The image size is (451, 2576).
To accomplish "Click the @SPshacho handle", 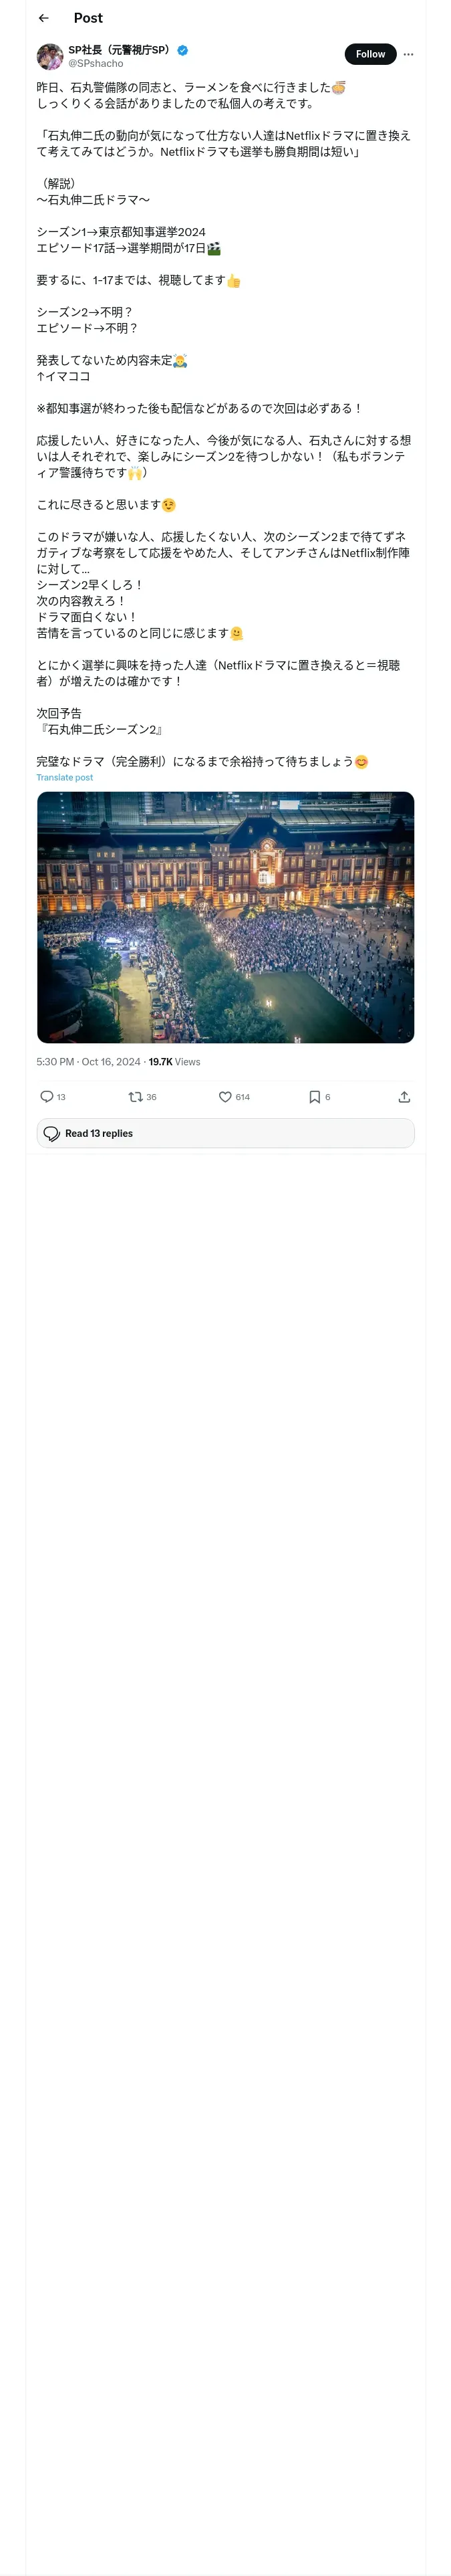I will point(96,63).
